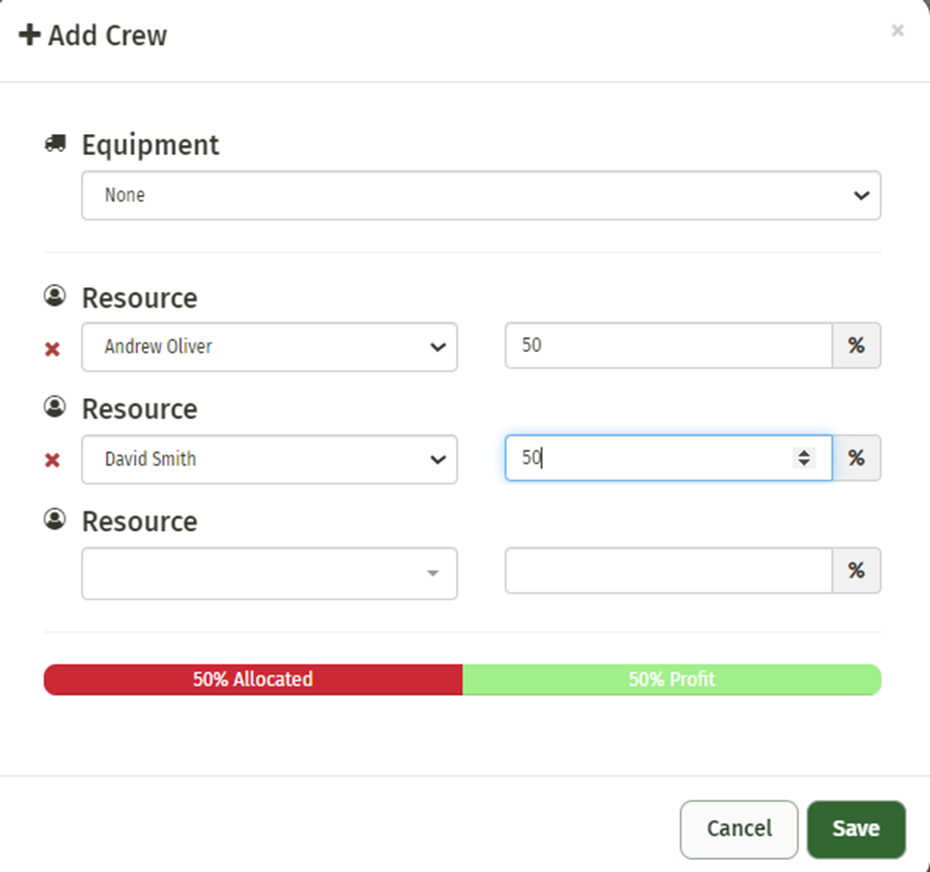Click person icon above empty resource

click(54, 520)
